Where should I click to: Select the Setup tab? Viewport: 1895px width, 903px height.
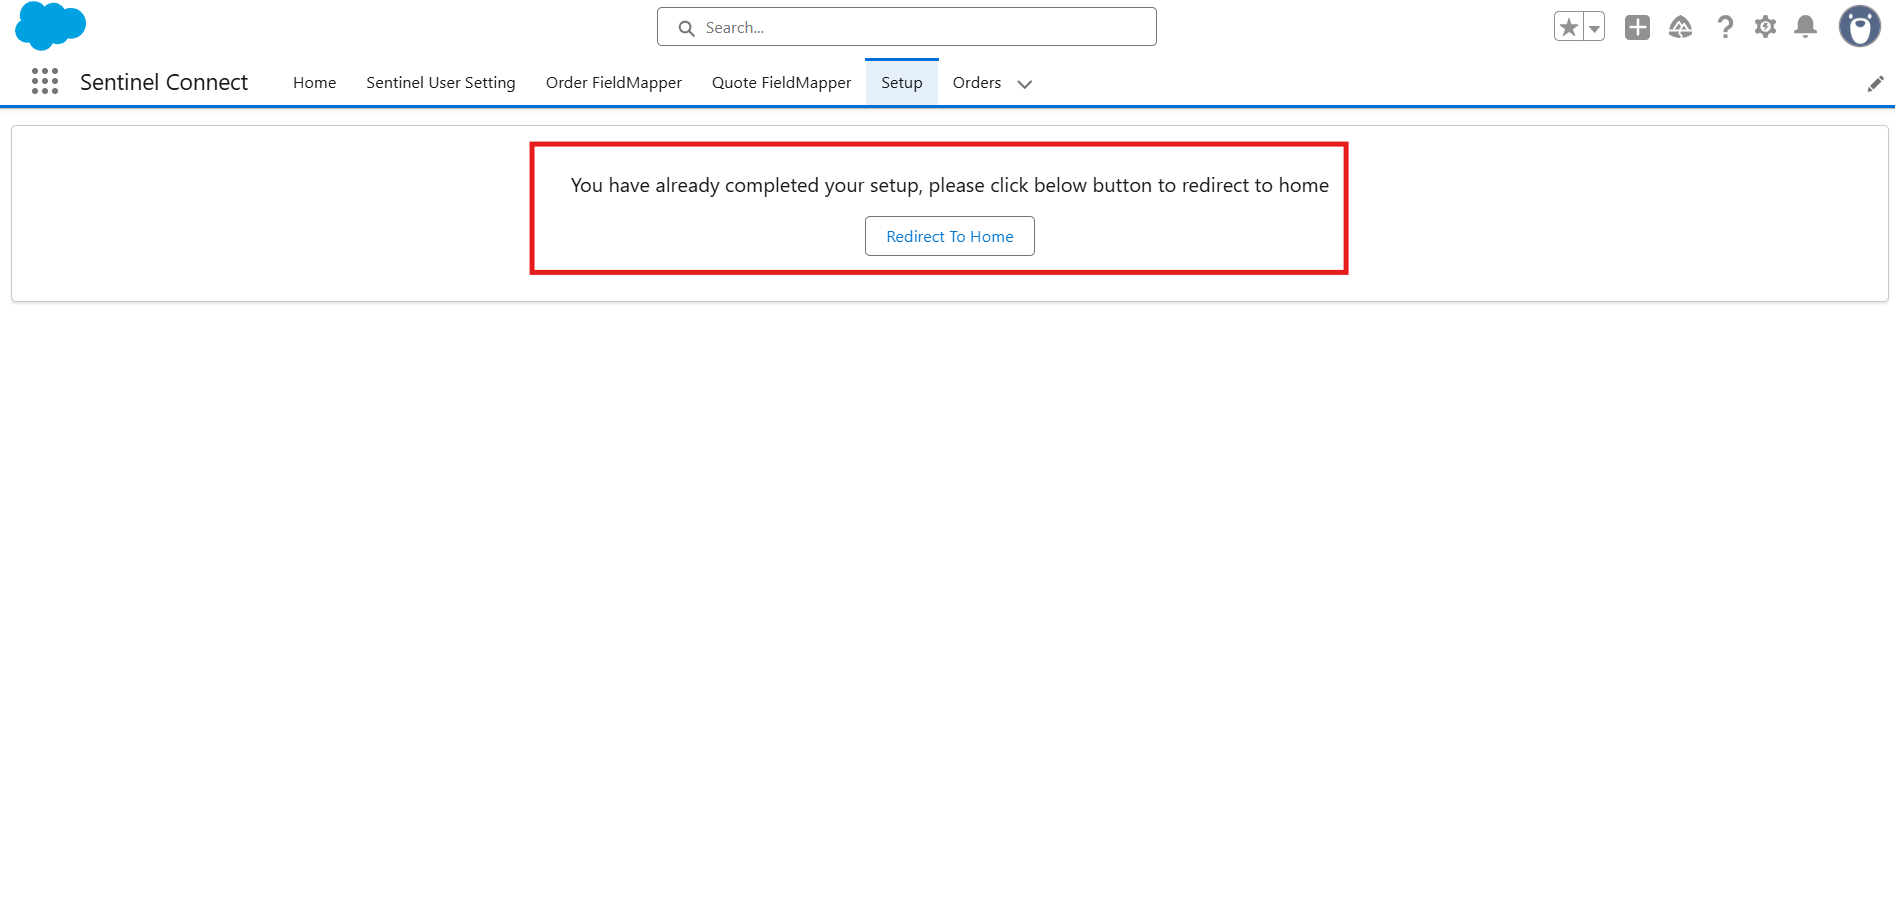(x=901, y=83)
